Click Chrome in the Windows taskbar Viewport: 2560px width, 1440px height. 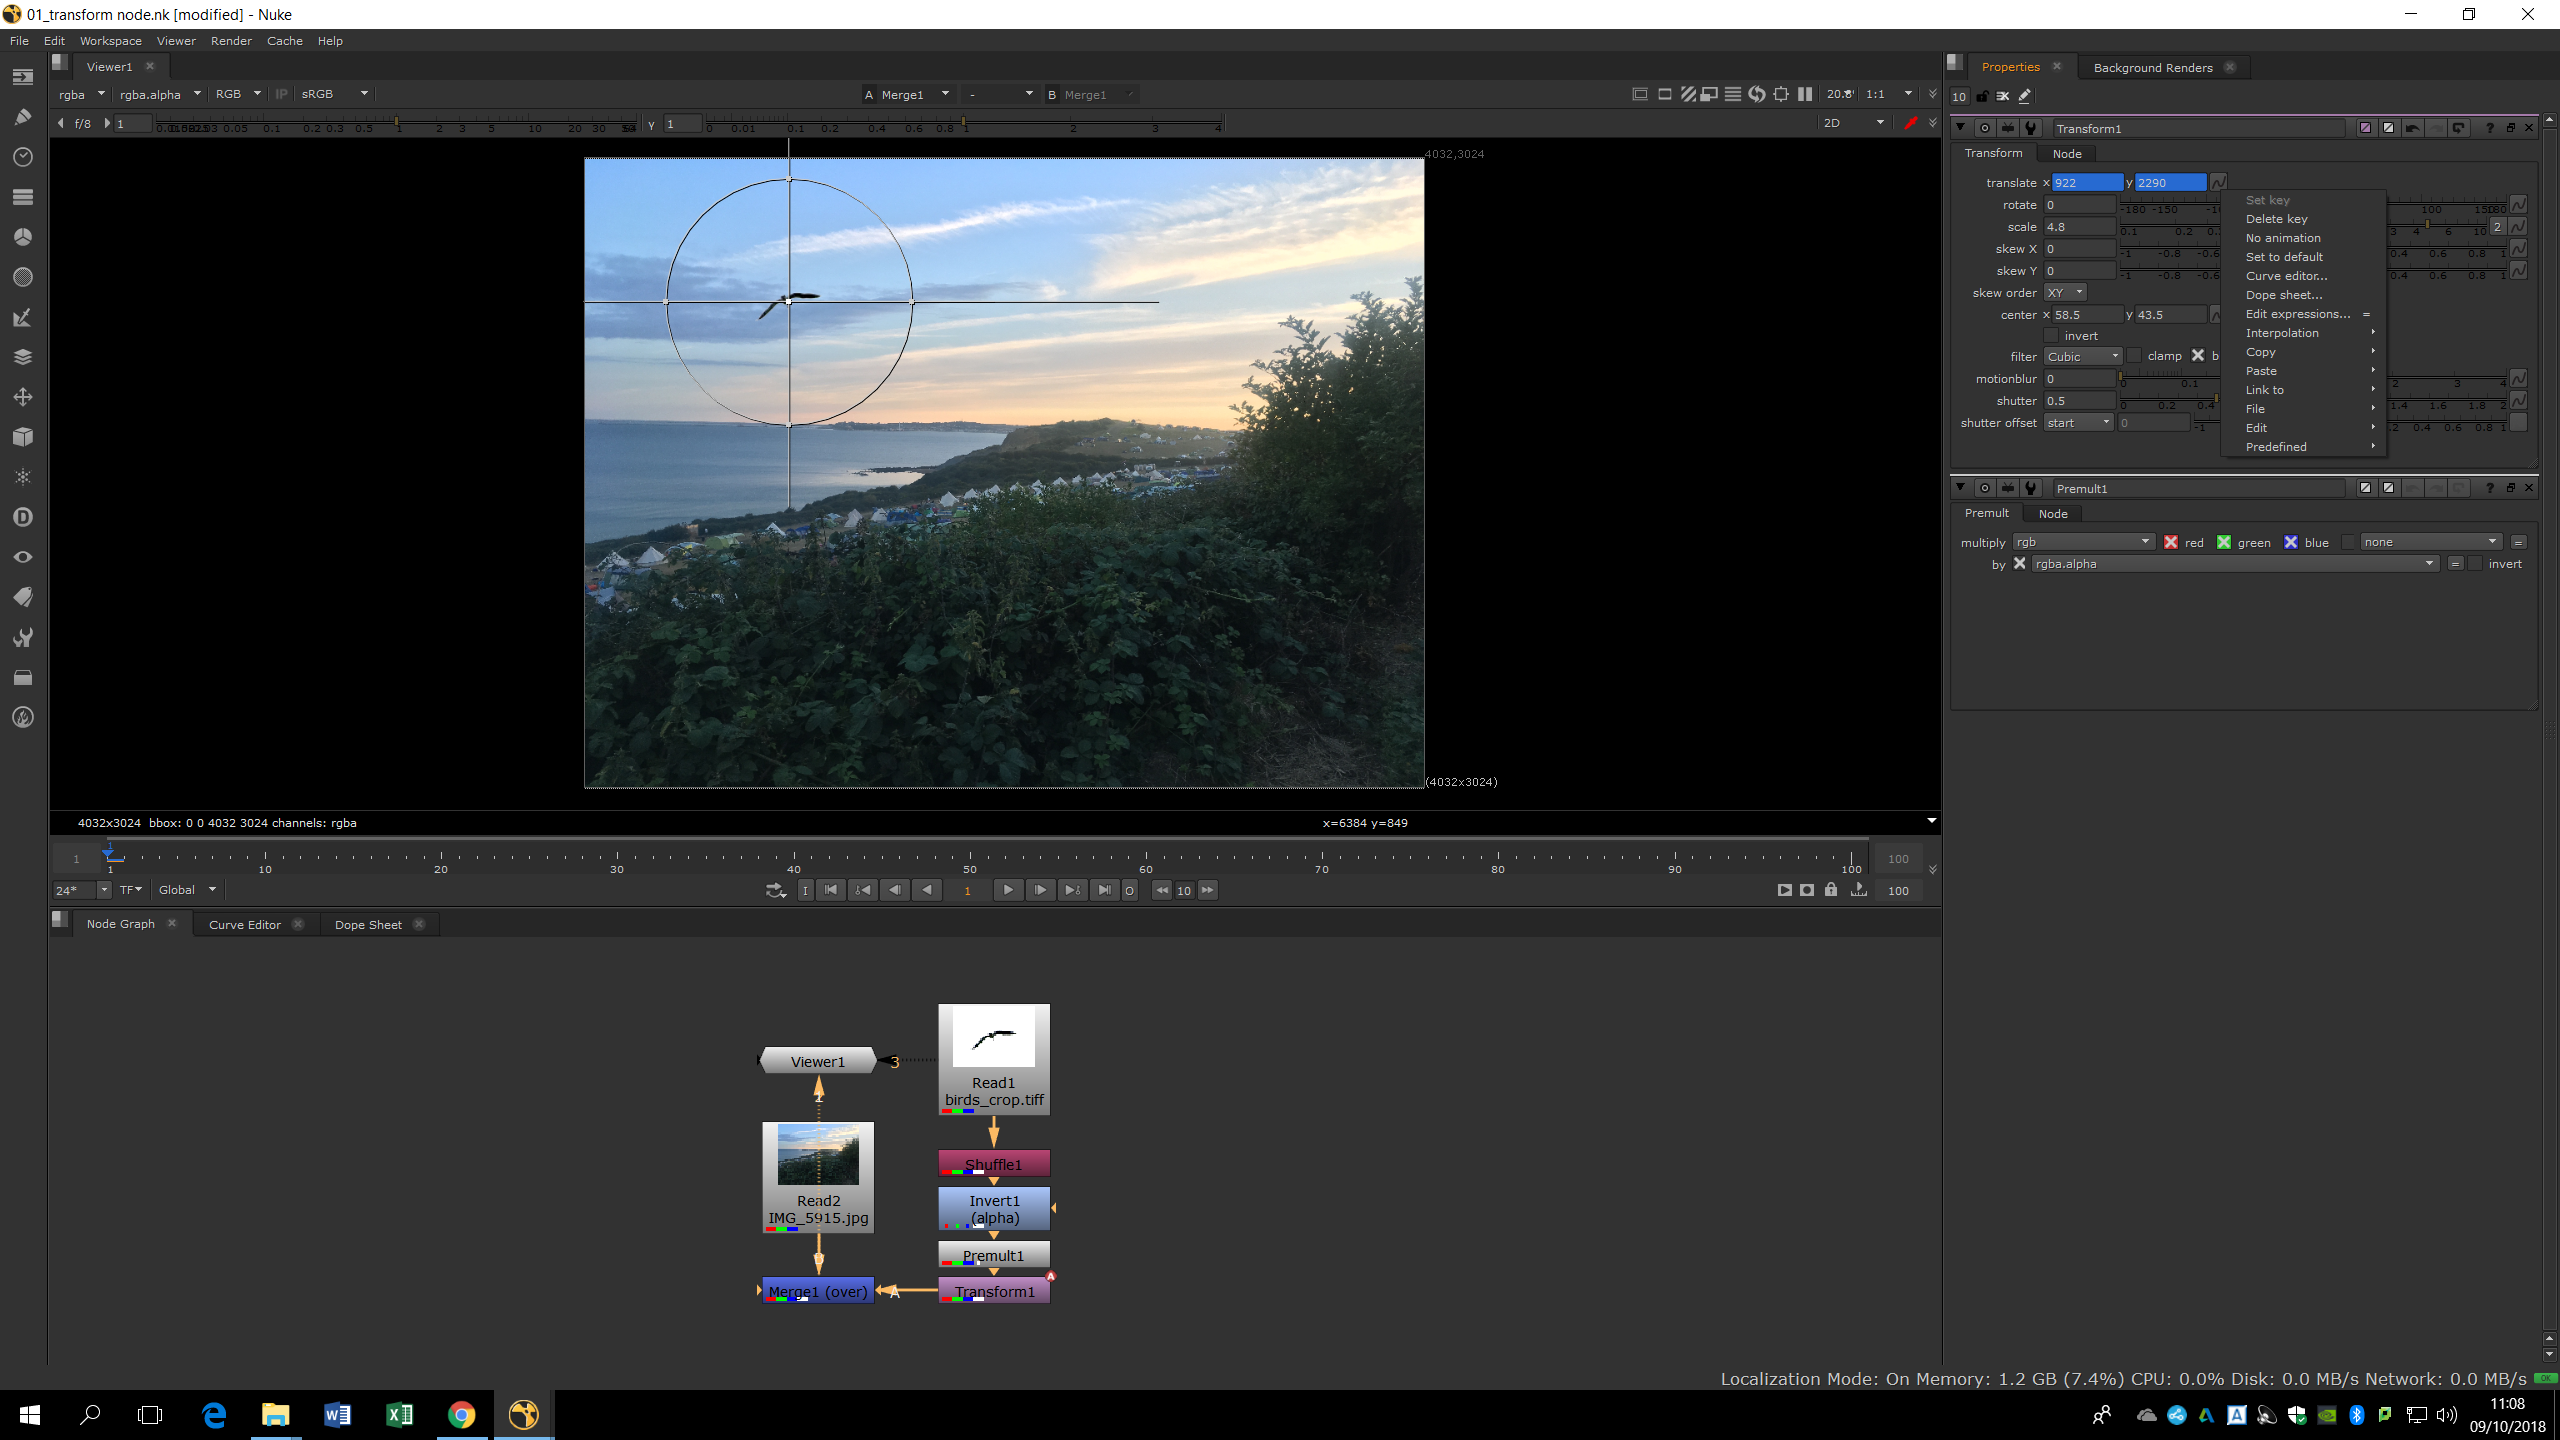[x=461, y=1414]
